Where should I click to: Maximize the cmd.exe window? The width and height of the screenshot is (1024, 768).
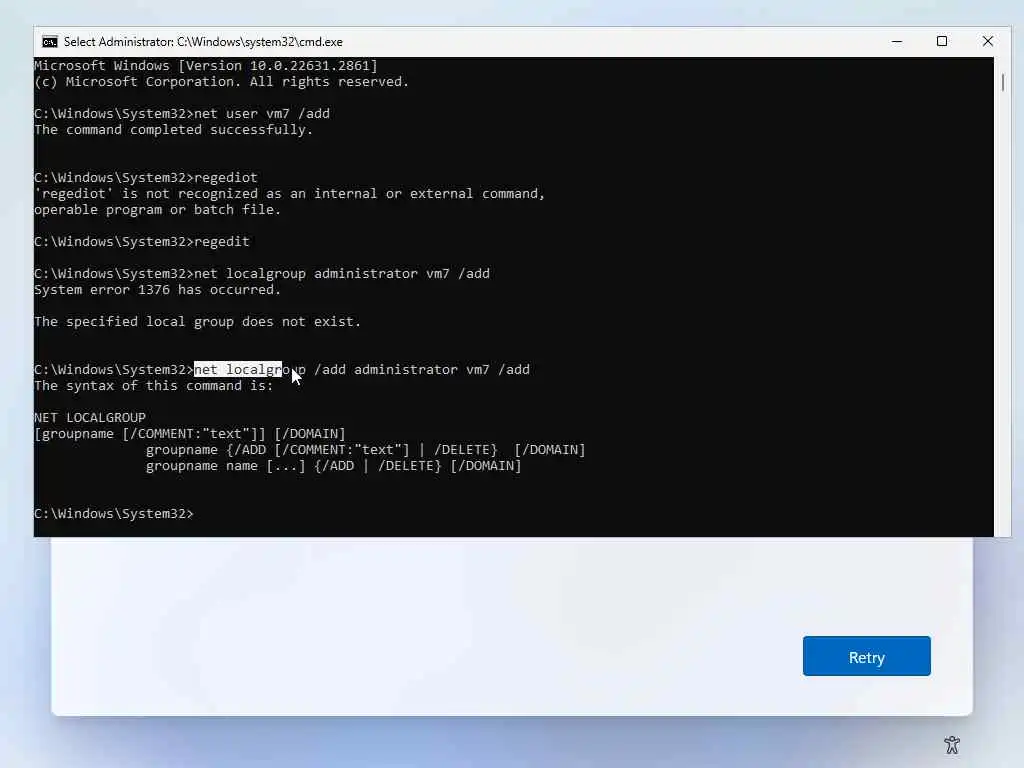(942, 42)
